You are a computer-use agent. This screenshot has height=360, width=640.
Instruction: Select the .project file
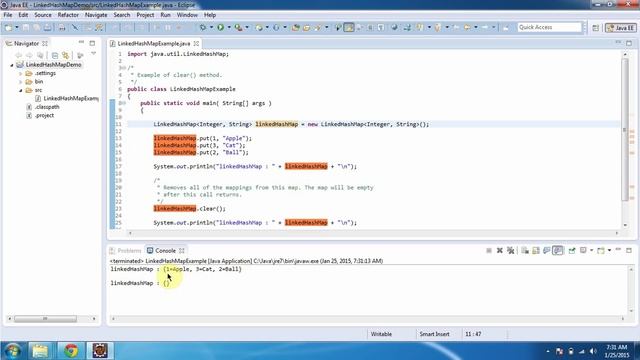(40, 116)
